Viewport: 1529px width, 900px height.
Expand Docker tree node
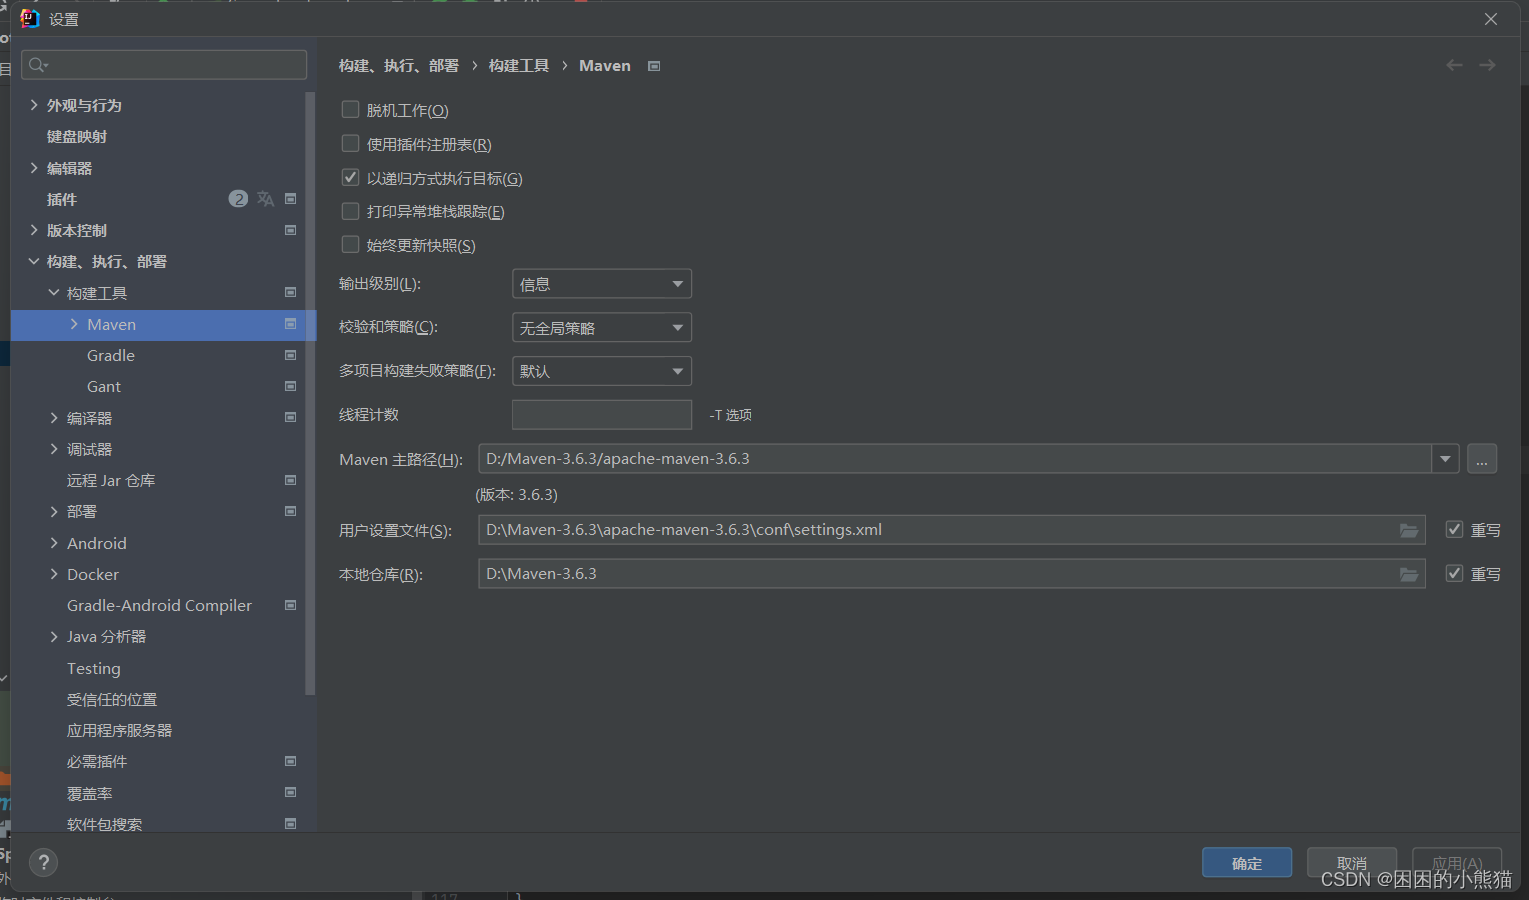coord(54,574)
